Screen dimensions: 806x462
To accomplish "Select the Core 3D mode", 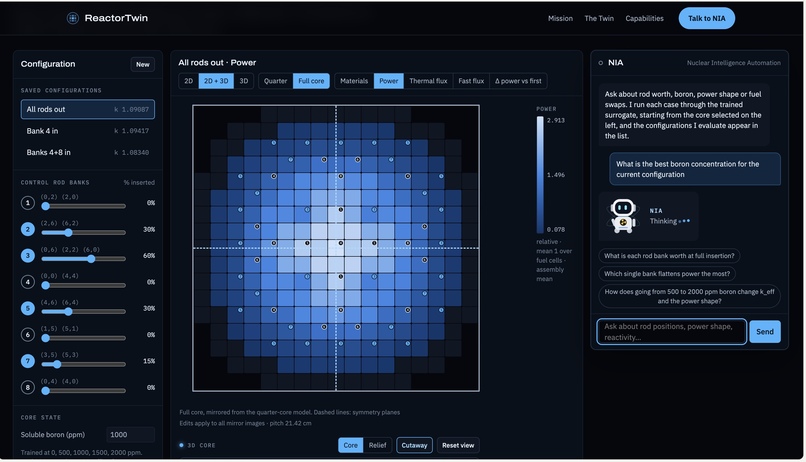I will coord(351,446).
